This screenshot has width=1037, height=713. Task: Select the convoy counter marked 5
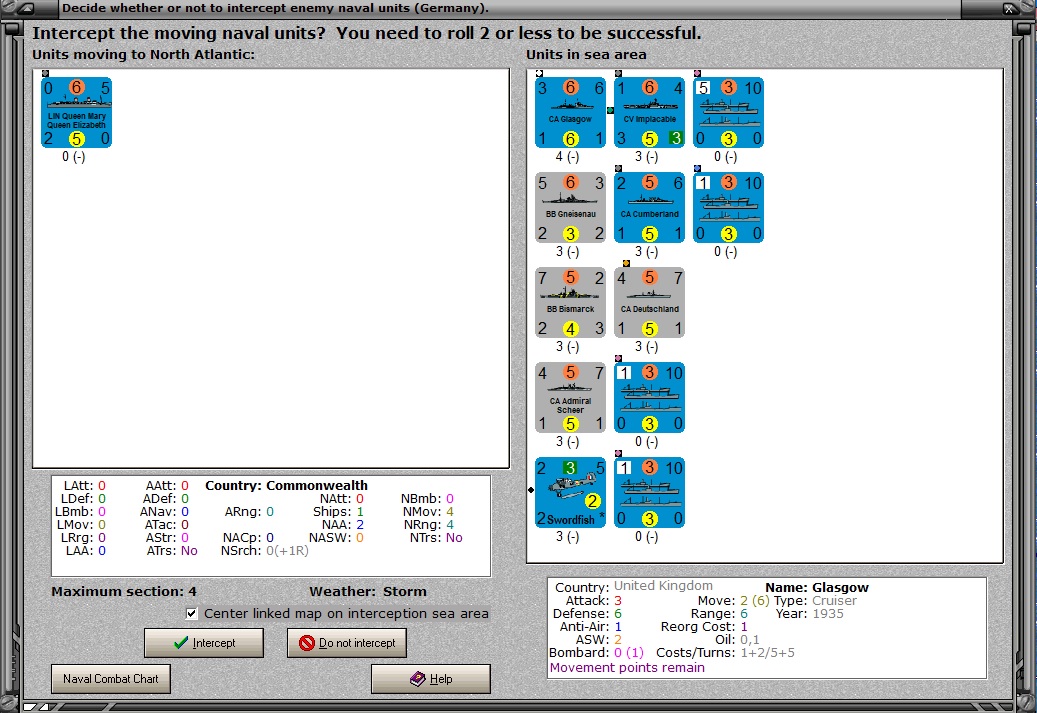[x=729, y=112]
